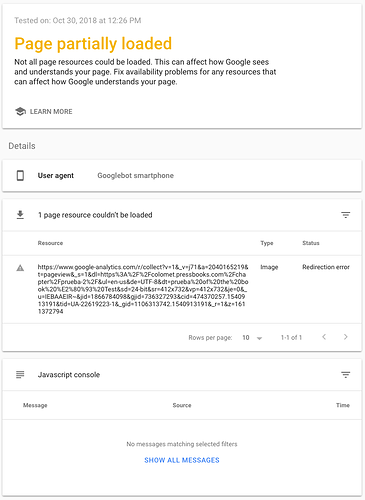This screenshot has height=500, width=365.
Task: Go to the next page of rows
Action: tap(346, 337)
